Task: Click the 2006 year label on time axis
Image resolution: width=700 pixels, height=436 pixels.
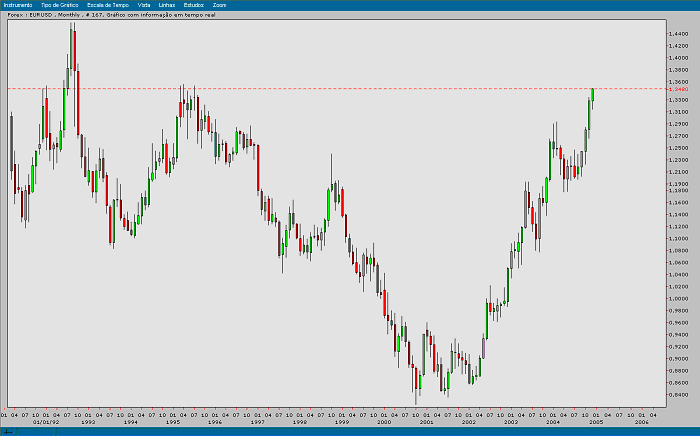Action: pos(642,422)
